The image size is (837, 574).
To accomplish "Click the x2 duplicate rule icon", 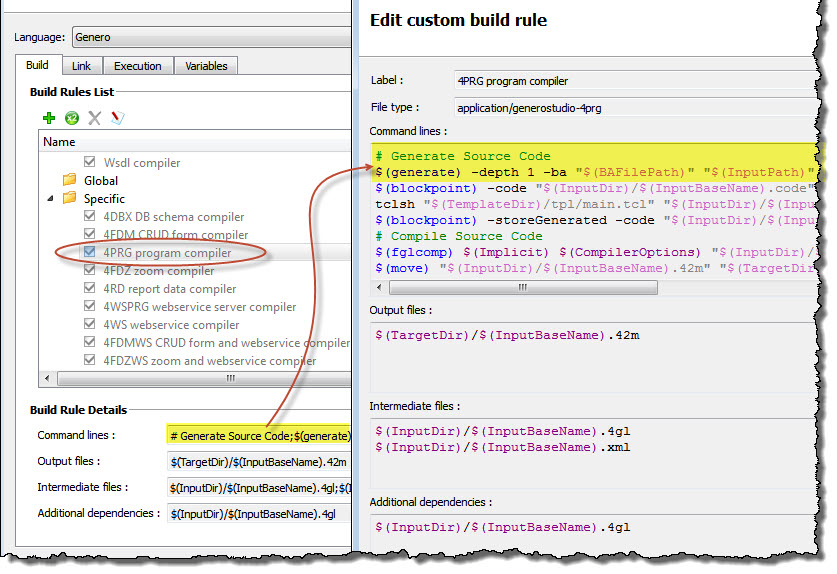I will [72, 118].
